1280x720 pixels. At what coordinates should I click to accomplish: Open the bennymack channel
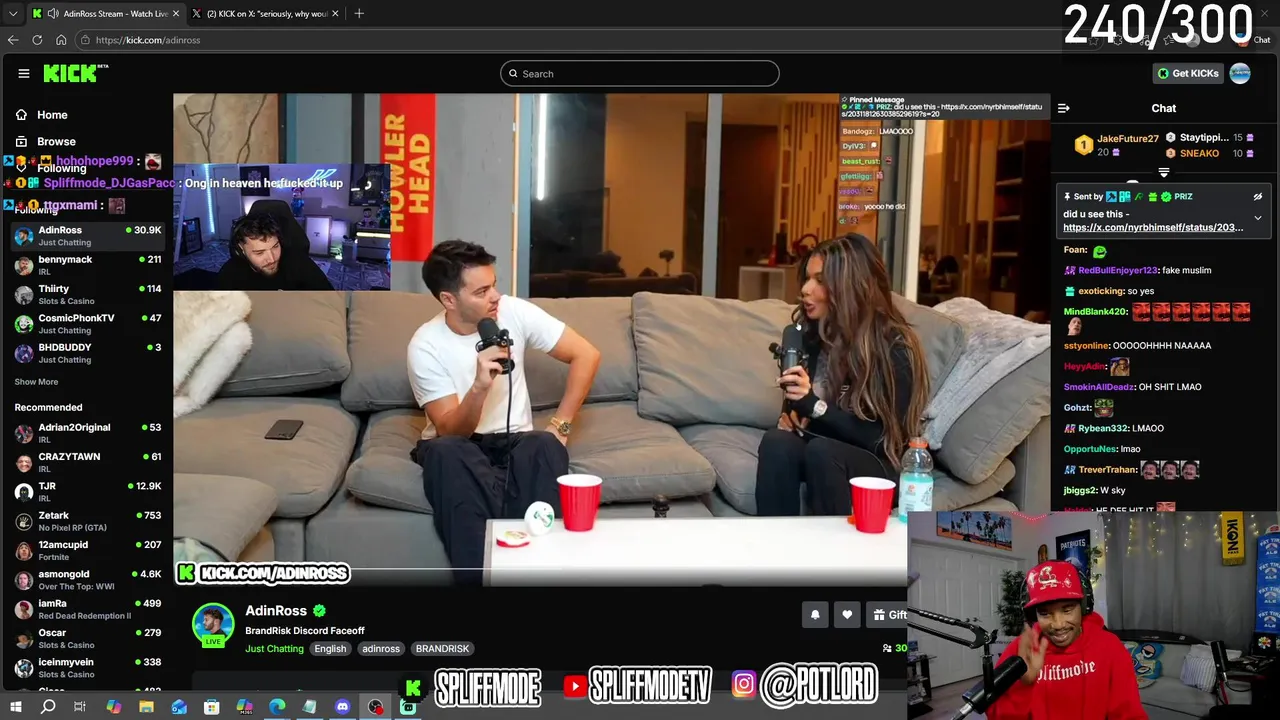(x=87, y=265)
